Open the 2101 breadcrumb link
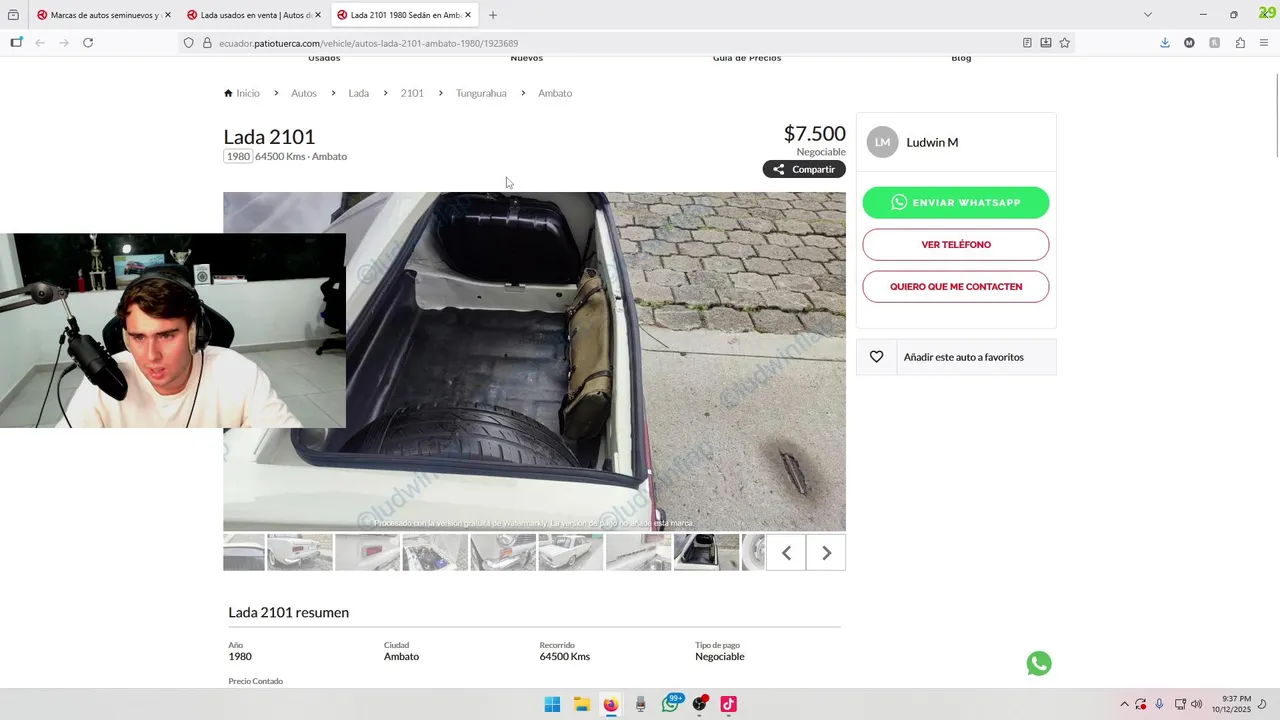 pyautogui.click(x=412, y=93)
